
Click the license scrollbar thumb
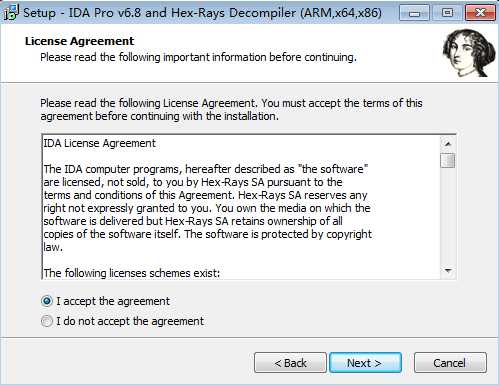pos(448,160)
